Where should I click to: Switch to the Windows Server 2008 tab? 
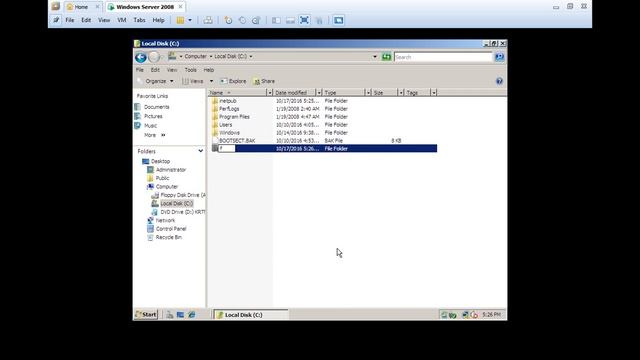coord(144,7)
